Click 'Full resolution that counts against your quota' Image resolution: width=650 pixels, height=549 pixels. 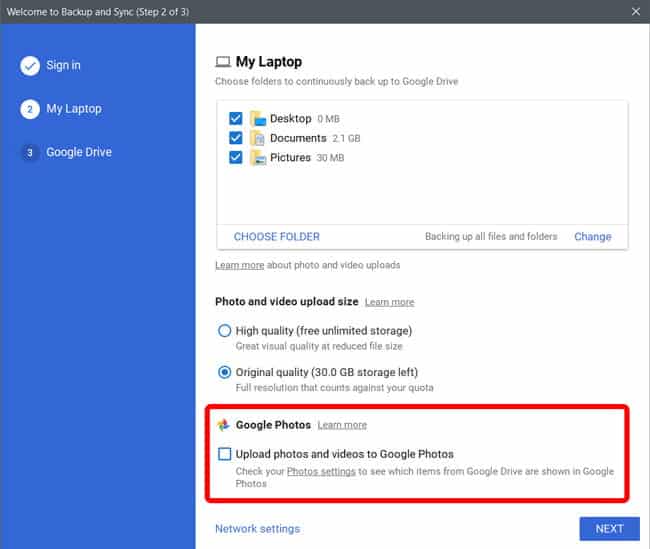pos(335,388)
